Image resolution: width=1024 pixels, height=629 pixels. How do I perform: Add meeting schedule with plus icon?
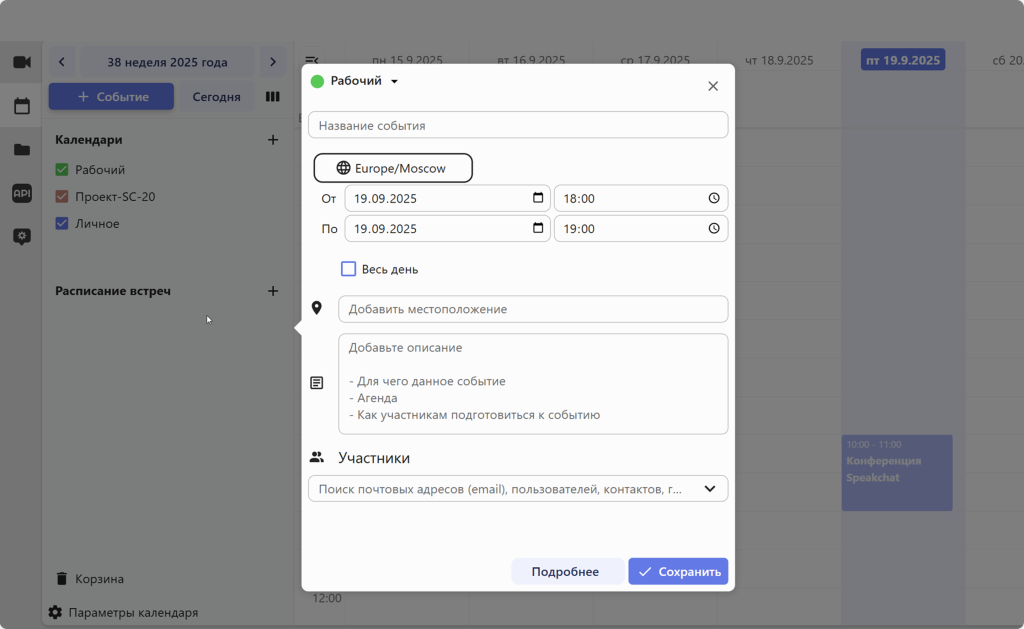(273, 291)
